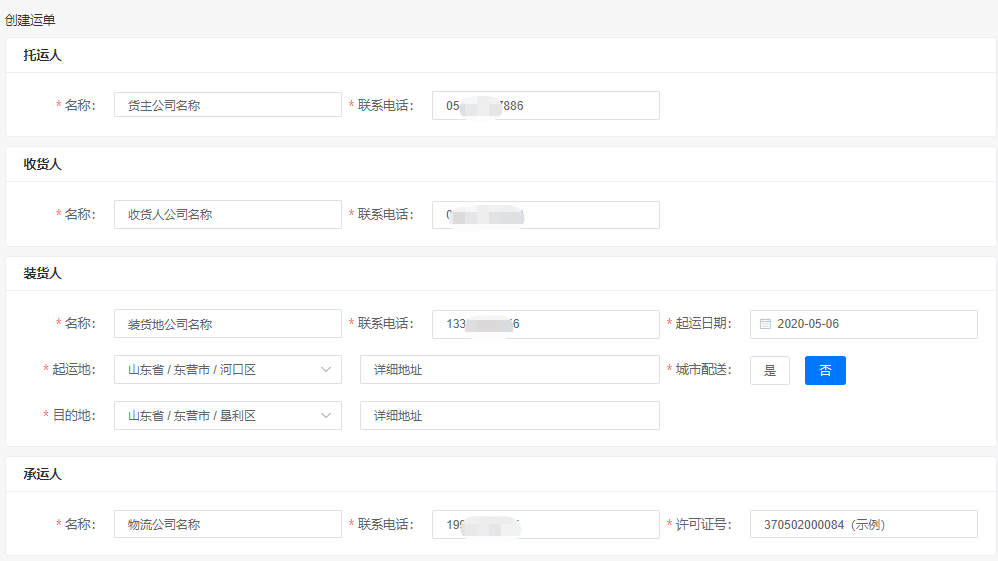This screenshot has width=998, height=561.
Task: Click the 收货人 名称 input field
Action: point(227,215)
